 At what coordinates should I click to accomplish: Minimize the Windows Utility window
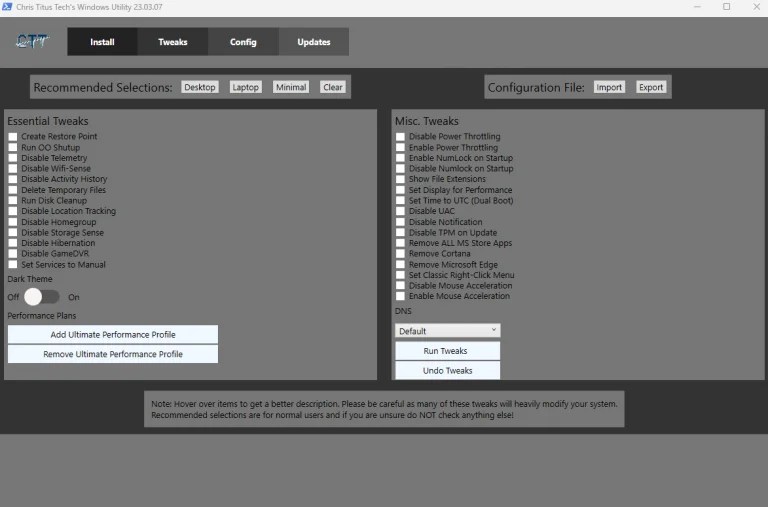(697, 7)
